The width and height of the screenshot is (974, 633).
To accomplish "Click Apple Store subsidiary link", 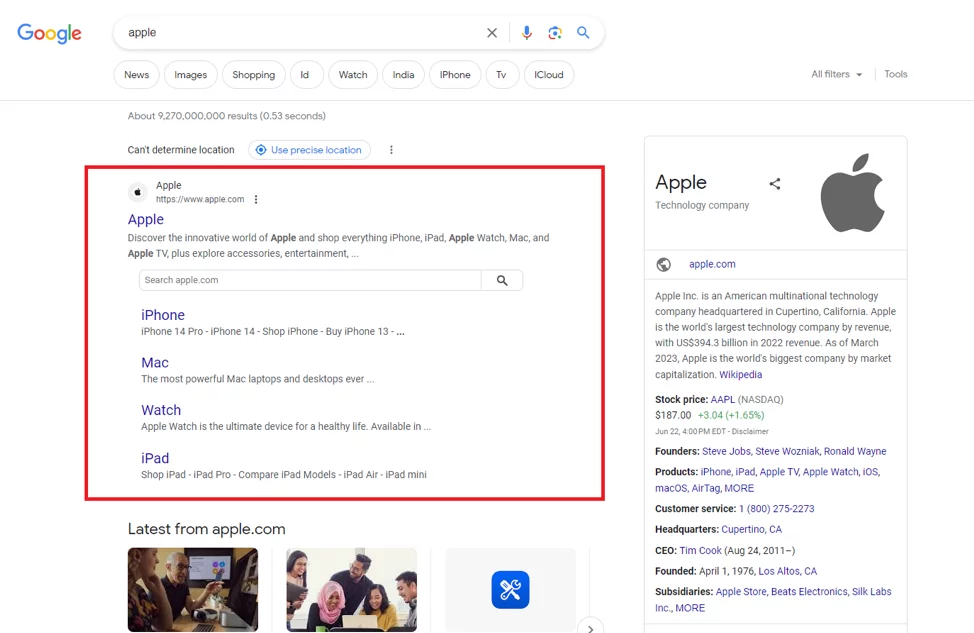I will tap(740, 591).
